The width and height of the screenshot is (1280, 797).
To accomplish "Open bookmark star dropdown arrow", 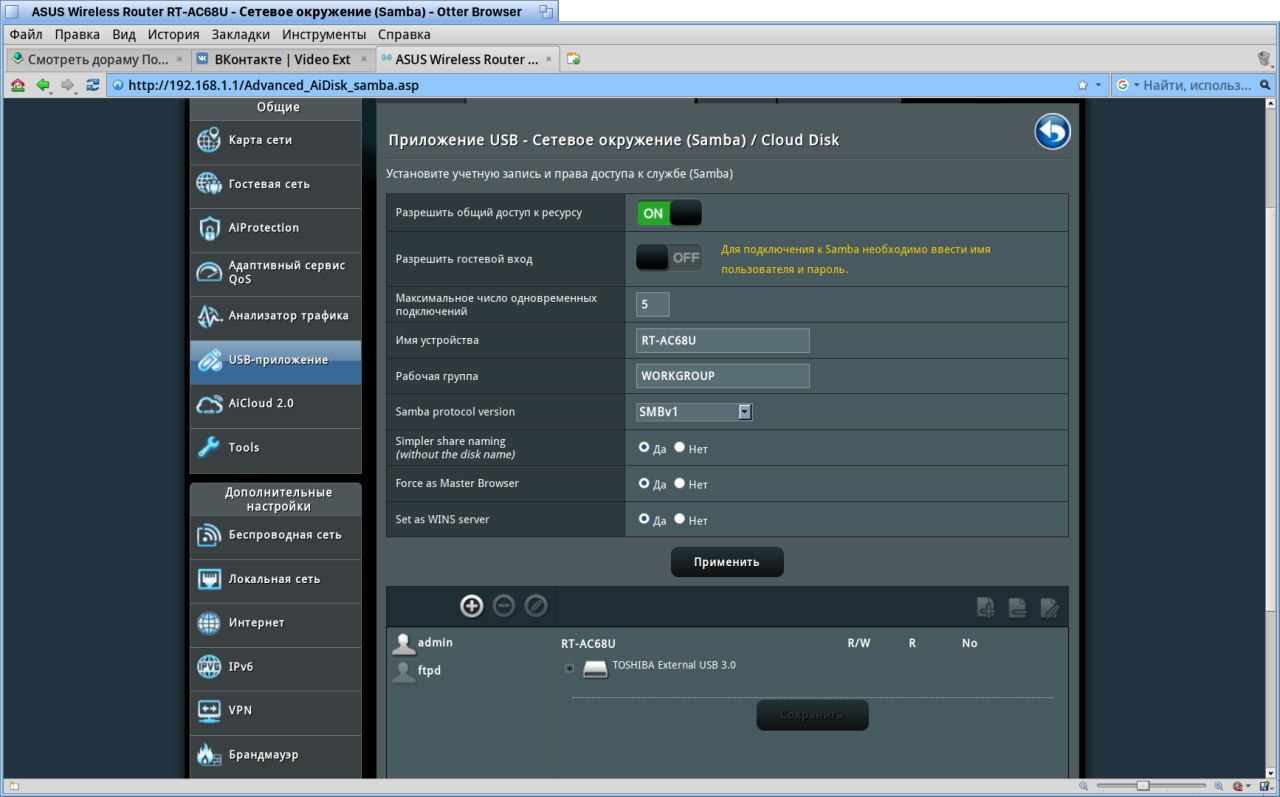I will tap(1099, 86).
